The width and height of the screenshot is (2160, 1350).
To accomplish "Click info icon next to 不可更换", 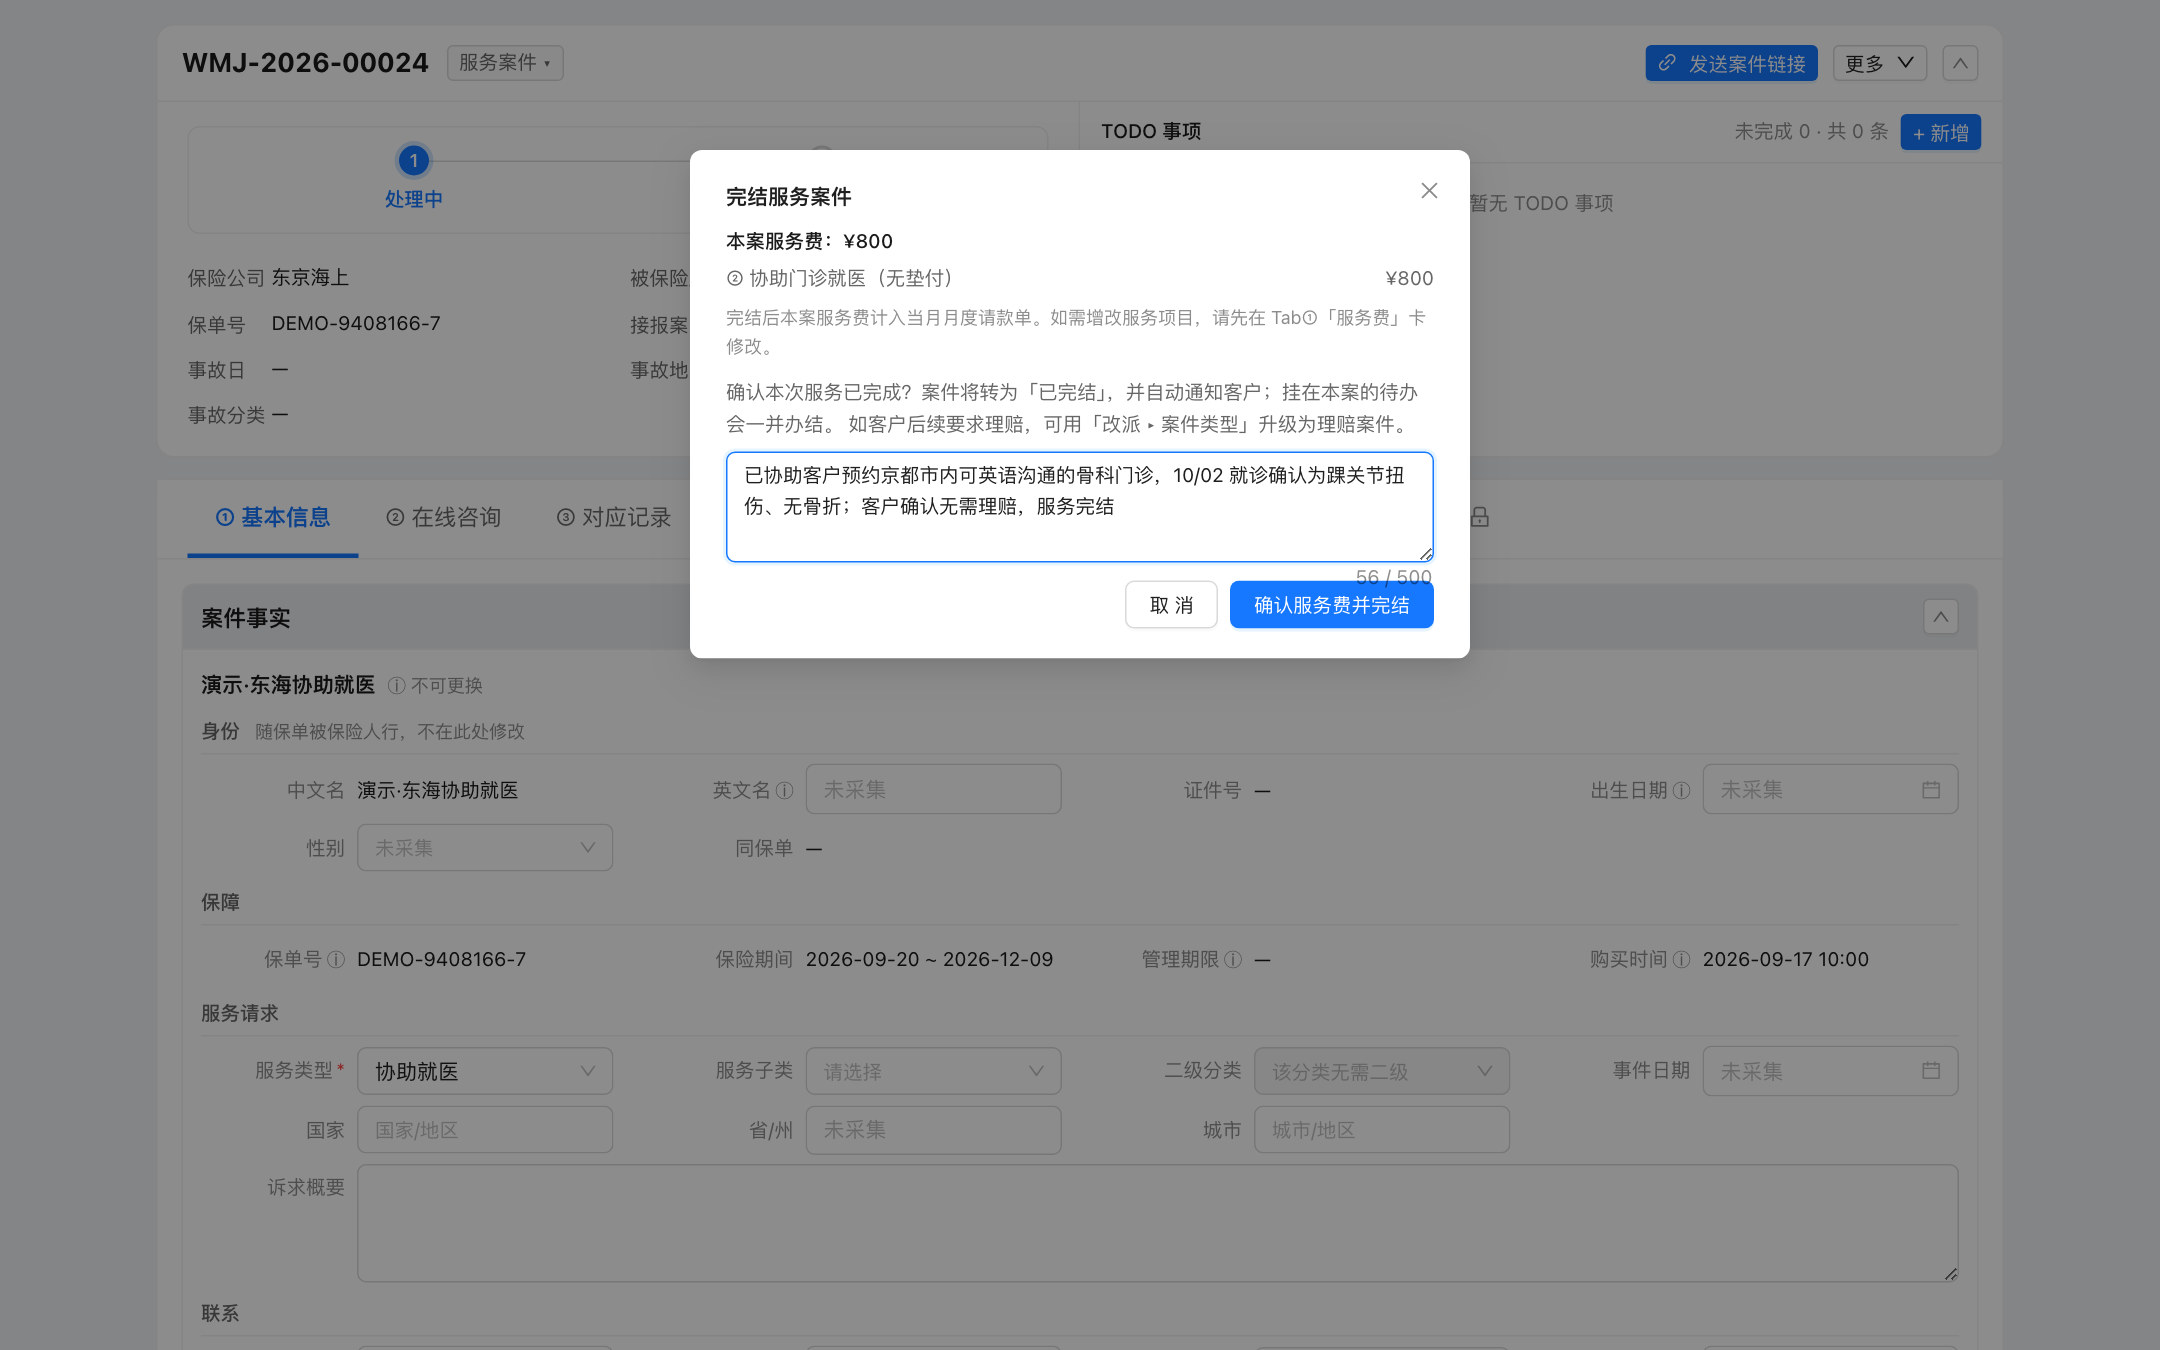I will click(x=396, y=686).
